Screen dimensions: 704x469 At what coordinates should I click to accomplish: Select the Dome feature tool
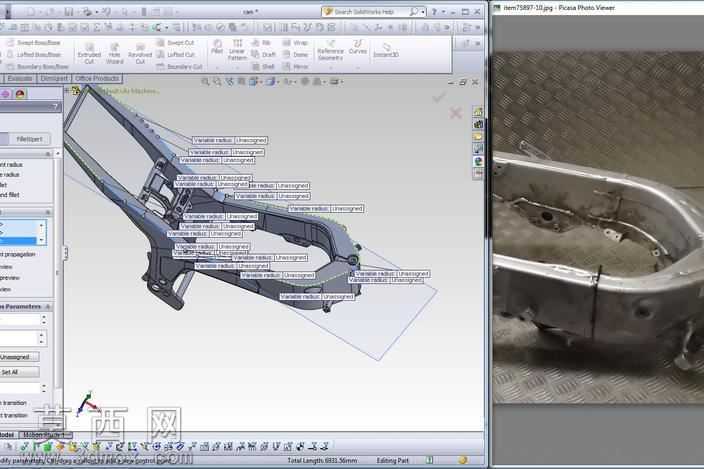pyautogui.click(x=295, y=54)
